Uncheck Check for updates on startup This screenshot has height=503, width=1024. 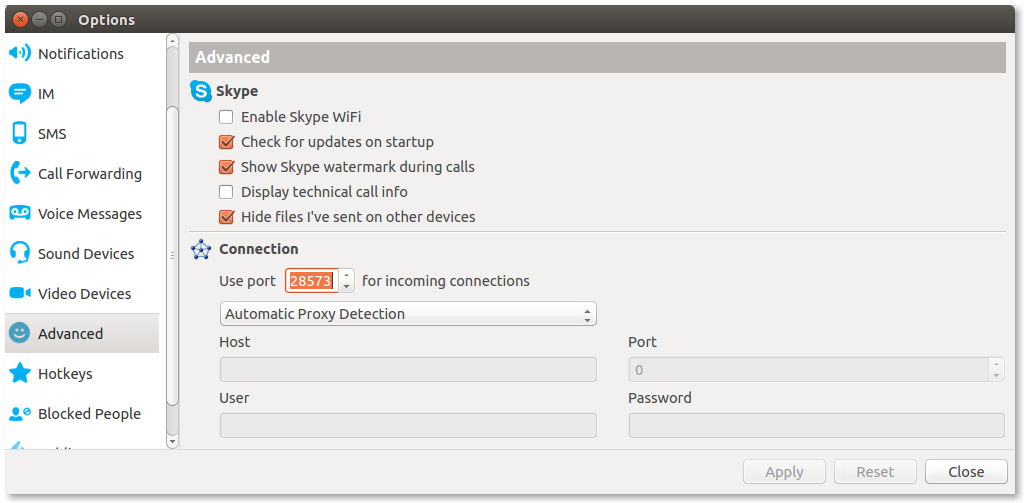tap(226, 142)
